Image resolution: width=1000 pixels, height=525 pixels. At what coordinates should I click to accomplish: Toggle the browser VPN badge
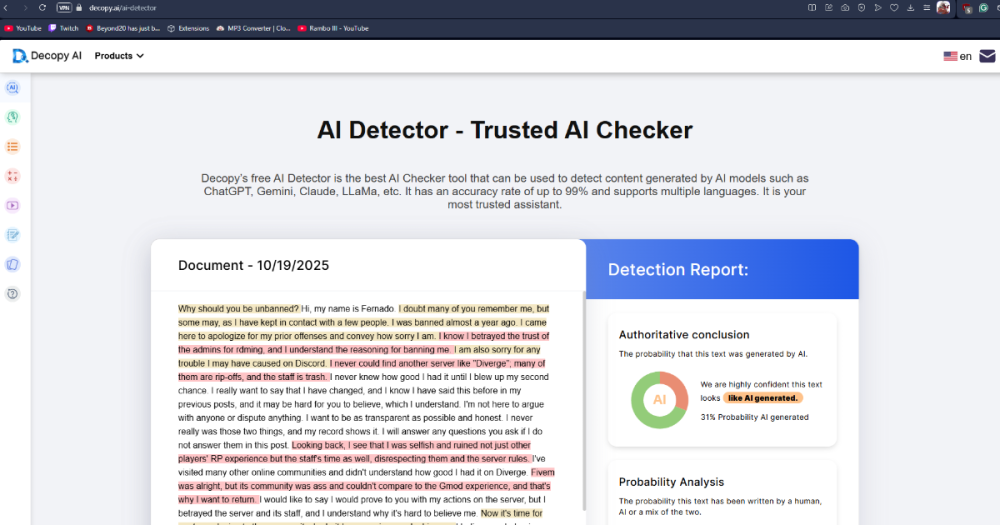click(64, 8)
